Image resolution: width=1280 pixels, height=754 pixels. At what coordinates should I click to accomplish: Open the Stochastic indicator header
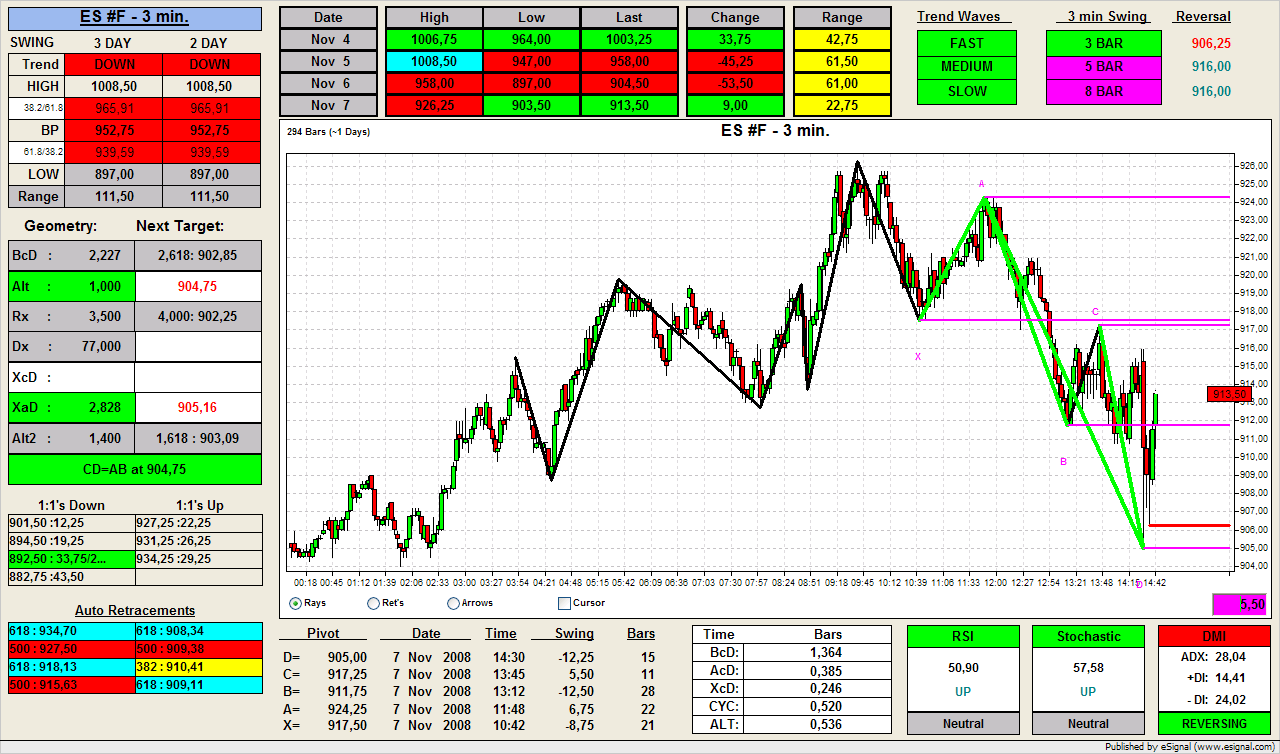click(1088, 636)
